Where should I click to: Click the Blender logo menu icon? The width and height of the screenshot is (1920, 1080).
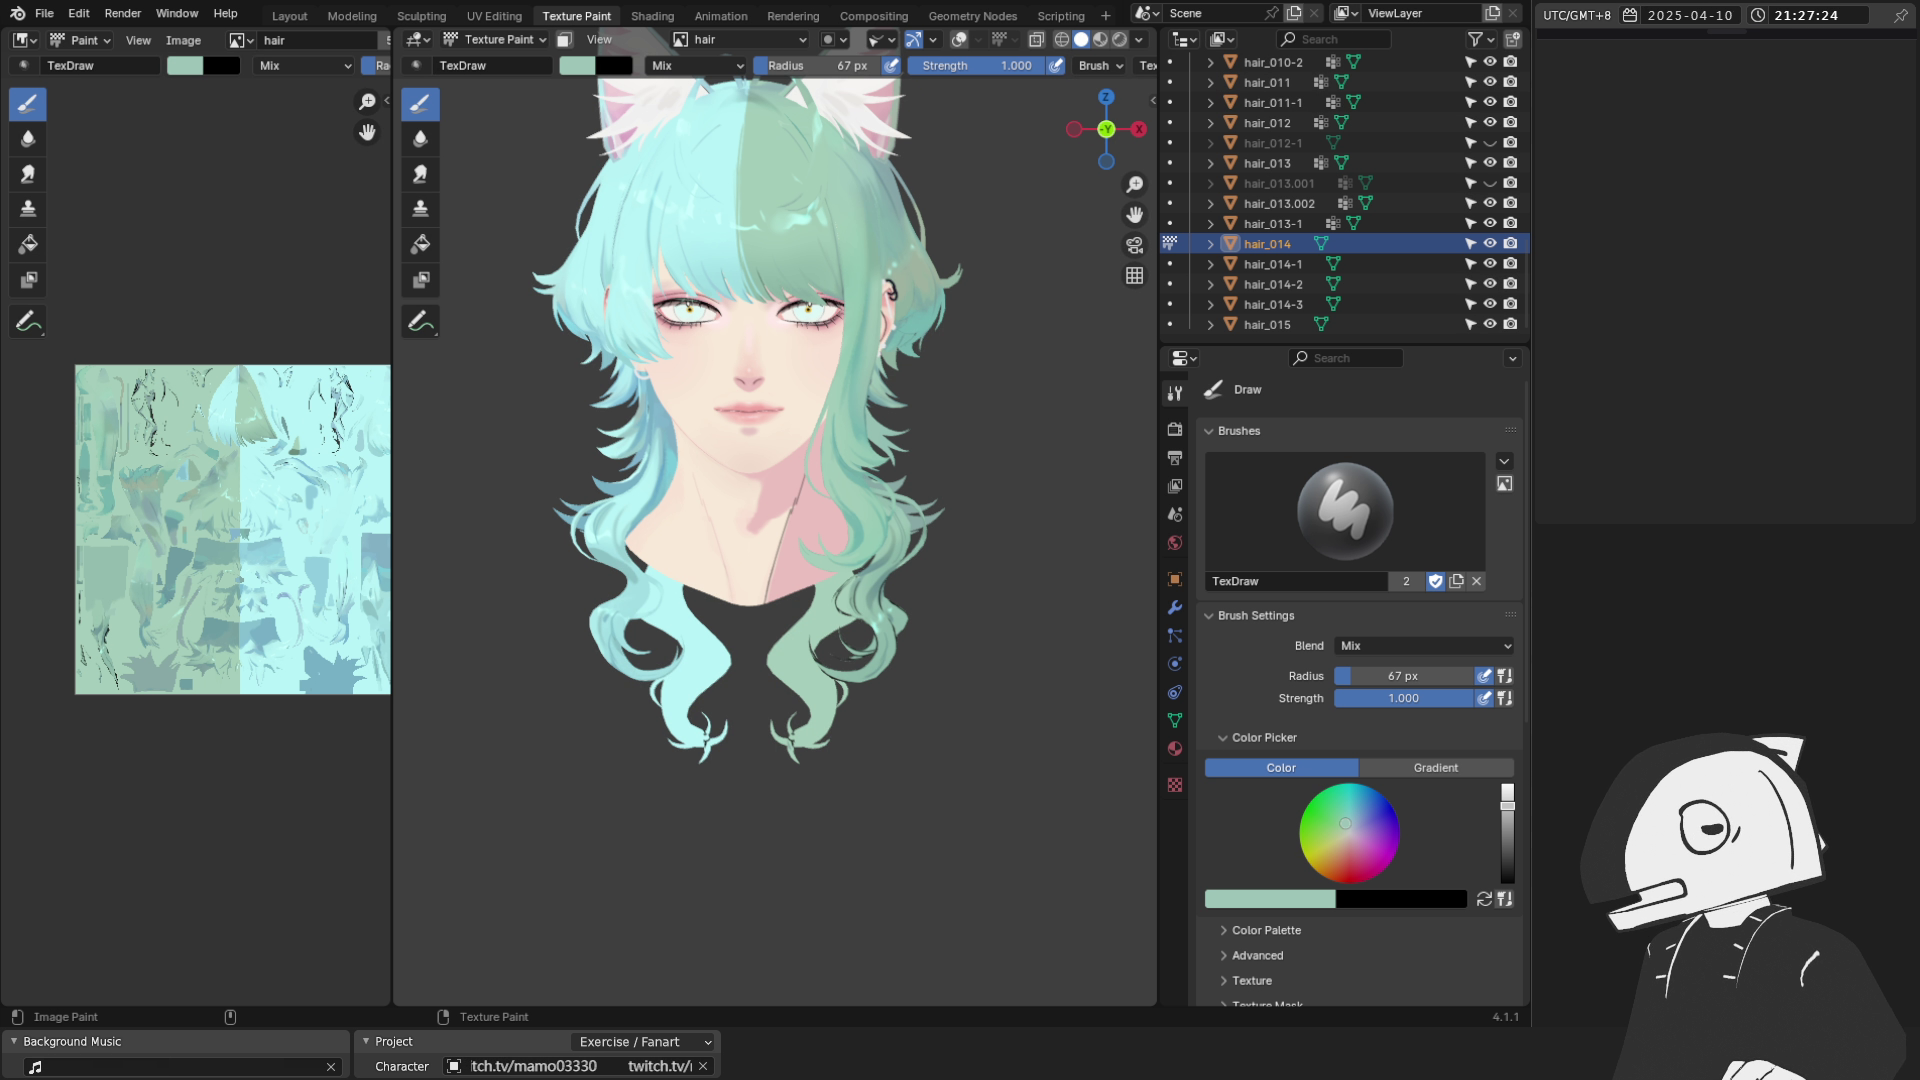[17, 14]
